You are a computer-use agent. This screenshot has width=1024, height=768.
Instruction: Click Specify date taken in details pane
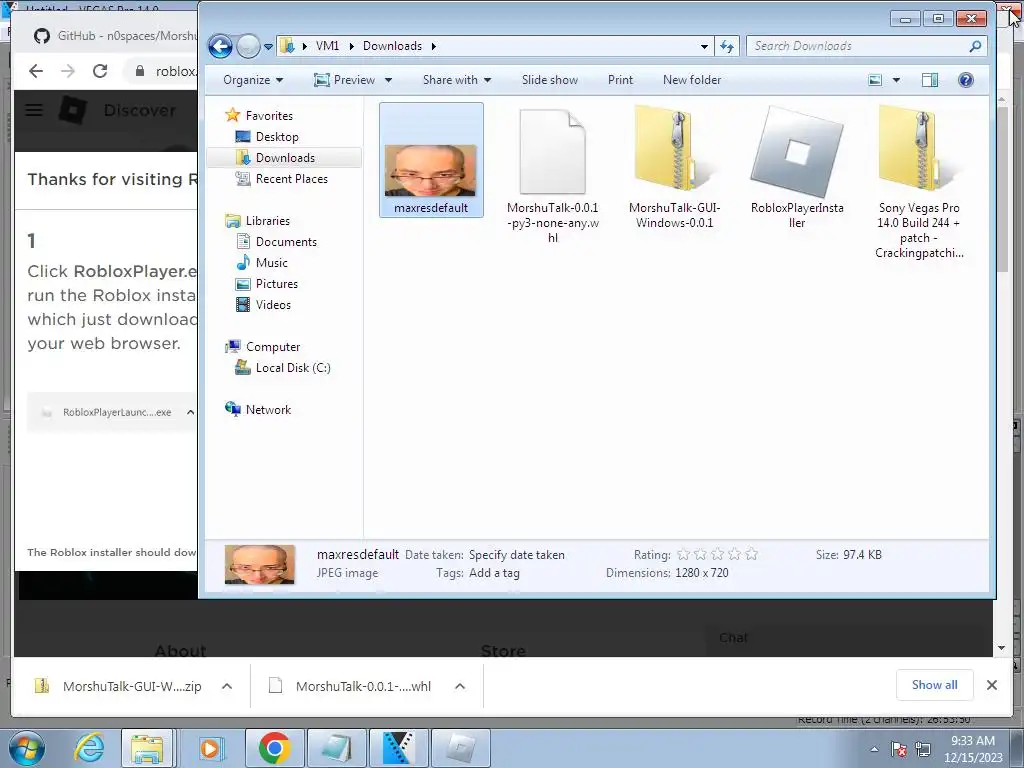coord(517,554)
